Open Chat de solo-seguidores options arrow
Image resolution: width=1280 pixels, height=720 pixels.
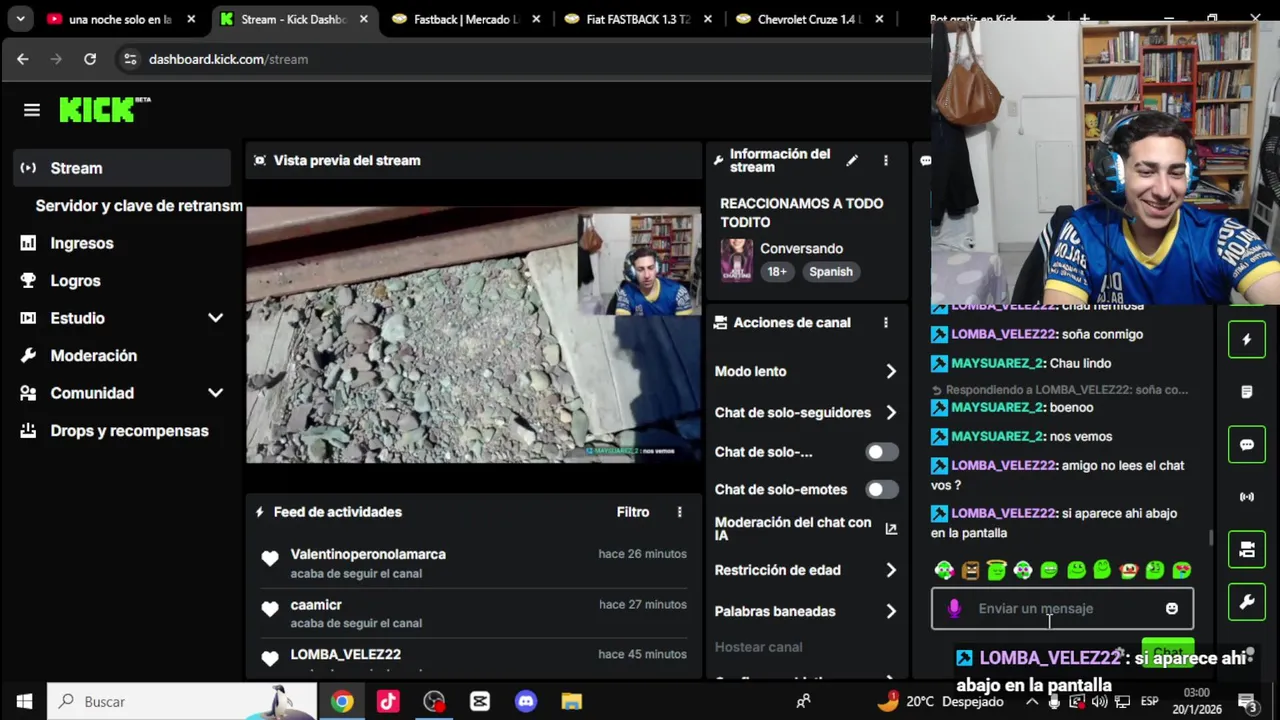click(x=891, y=412)
